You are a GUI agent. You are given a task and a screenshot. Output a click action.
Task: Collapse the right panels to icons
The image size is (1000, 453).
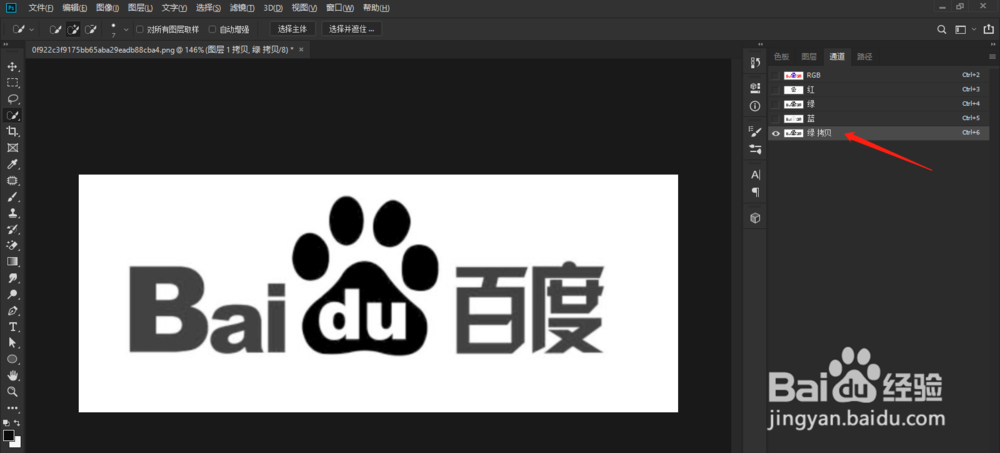coord(992,44)
